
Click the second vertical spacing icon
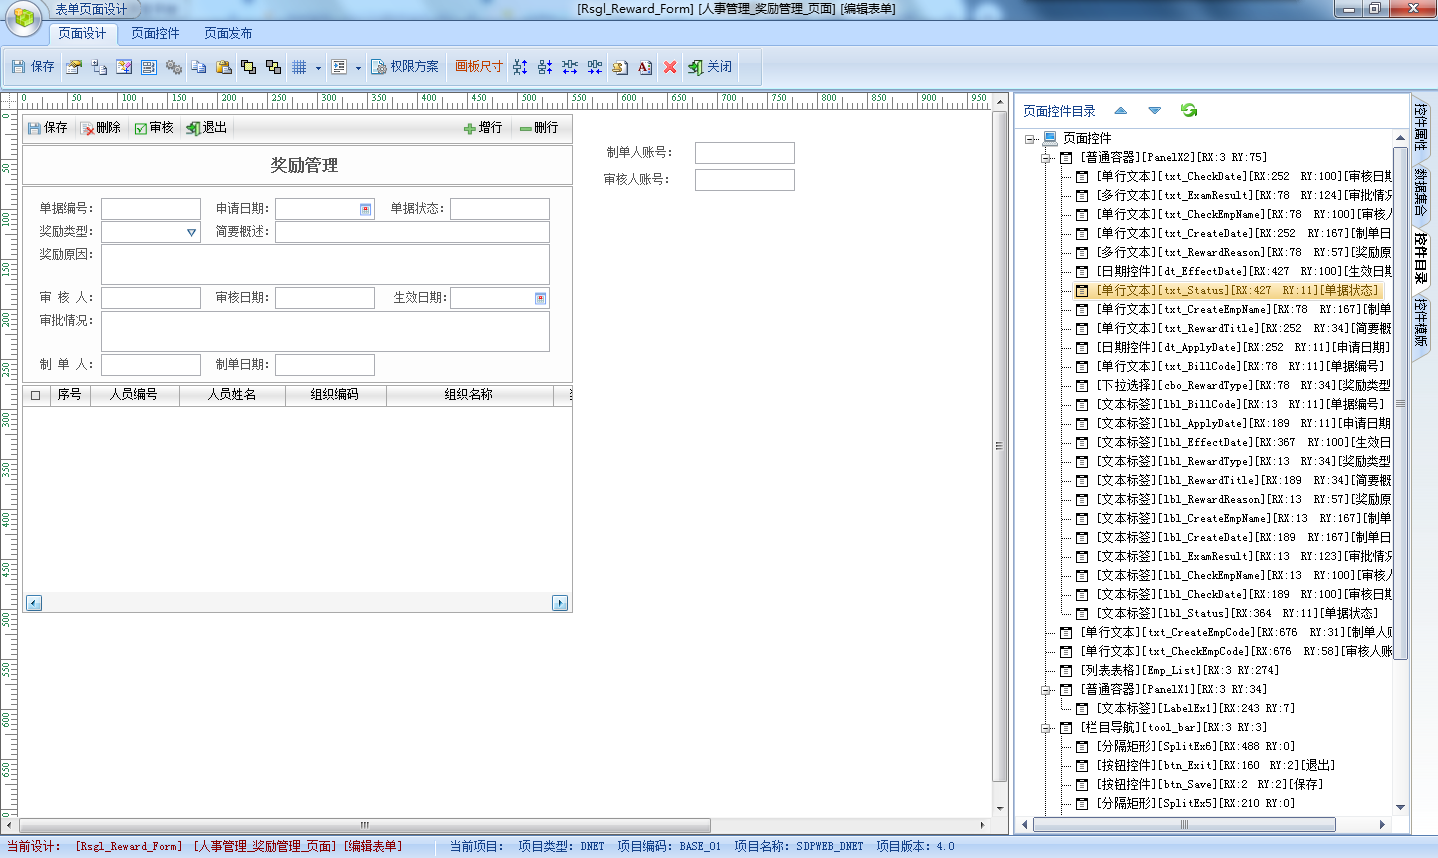point(545,67)
